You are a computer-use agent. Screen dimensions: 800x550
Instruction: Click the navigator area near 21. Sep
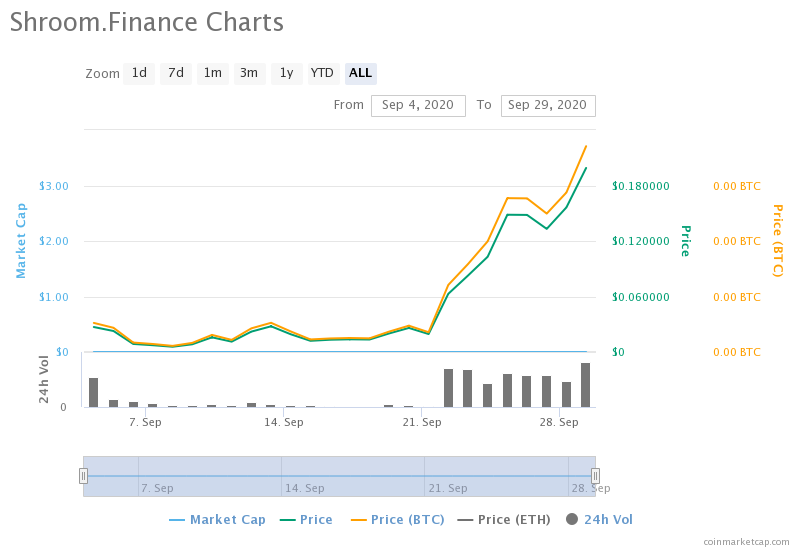pos(448,488)
